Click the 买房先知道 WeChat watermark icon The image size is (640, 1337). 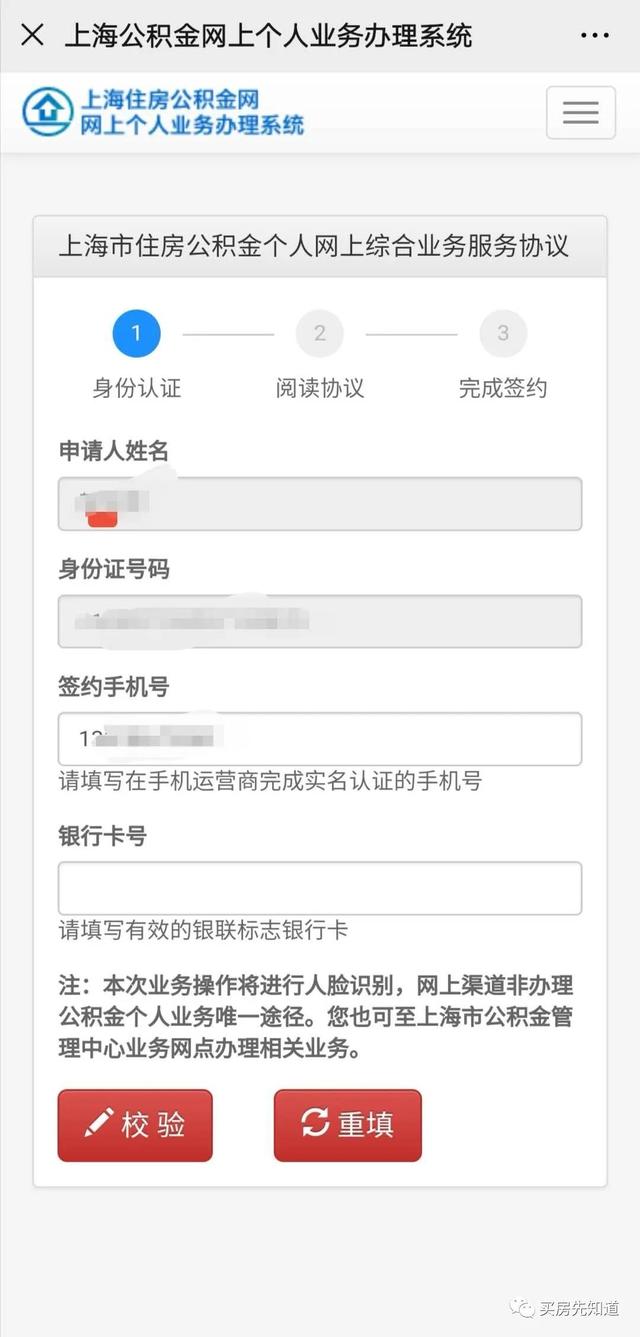tap(522, 1308)
